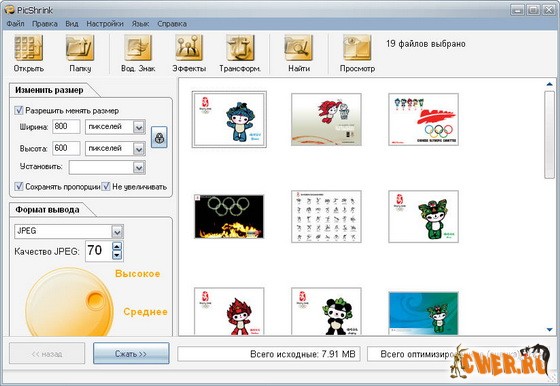Click the 19 файлов выбрано text
This screenshot has height=386, width=560.
click(426, 44)
